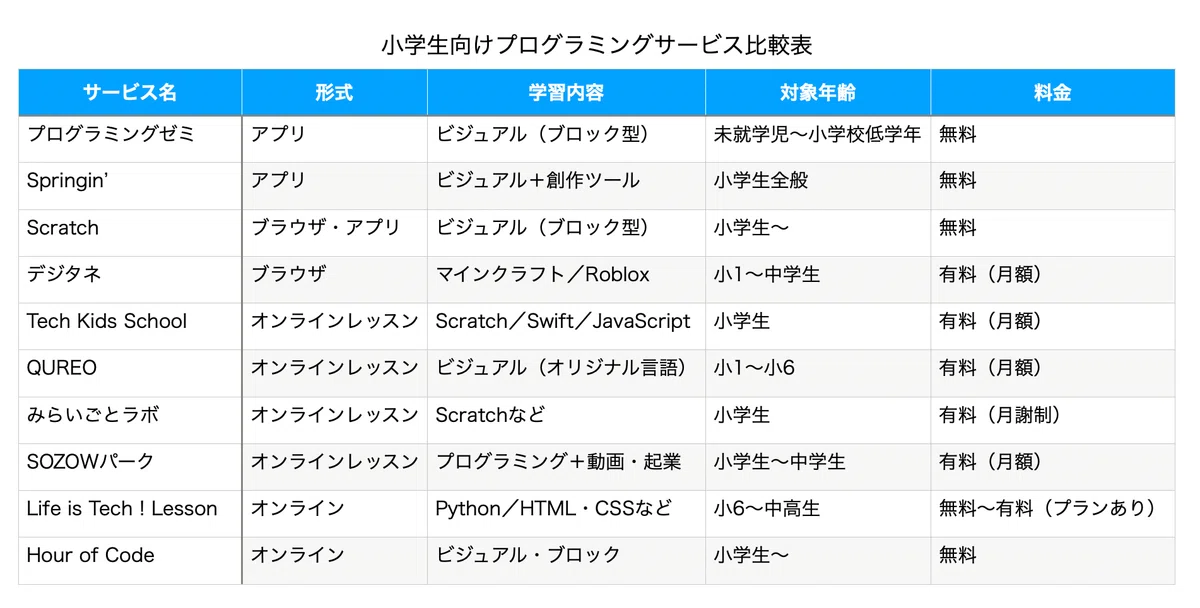The height and width of the screenshot is (608, 1200).
Task: Select the マインクラフト／Roblox content cell
Action: [566, 280]
